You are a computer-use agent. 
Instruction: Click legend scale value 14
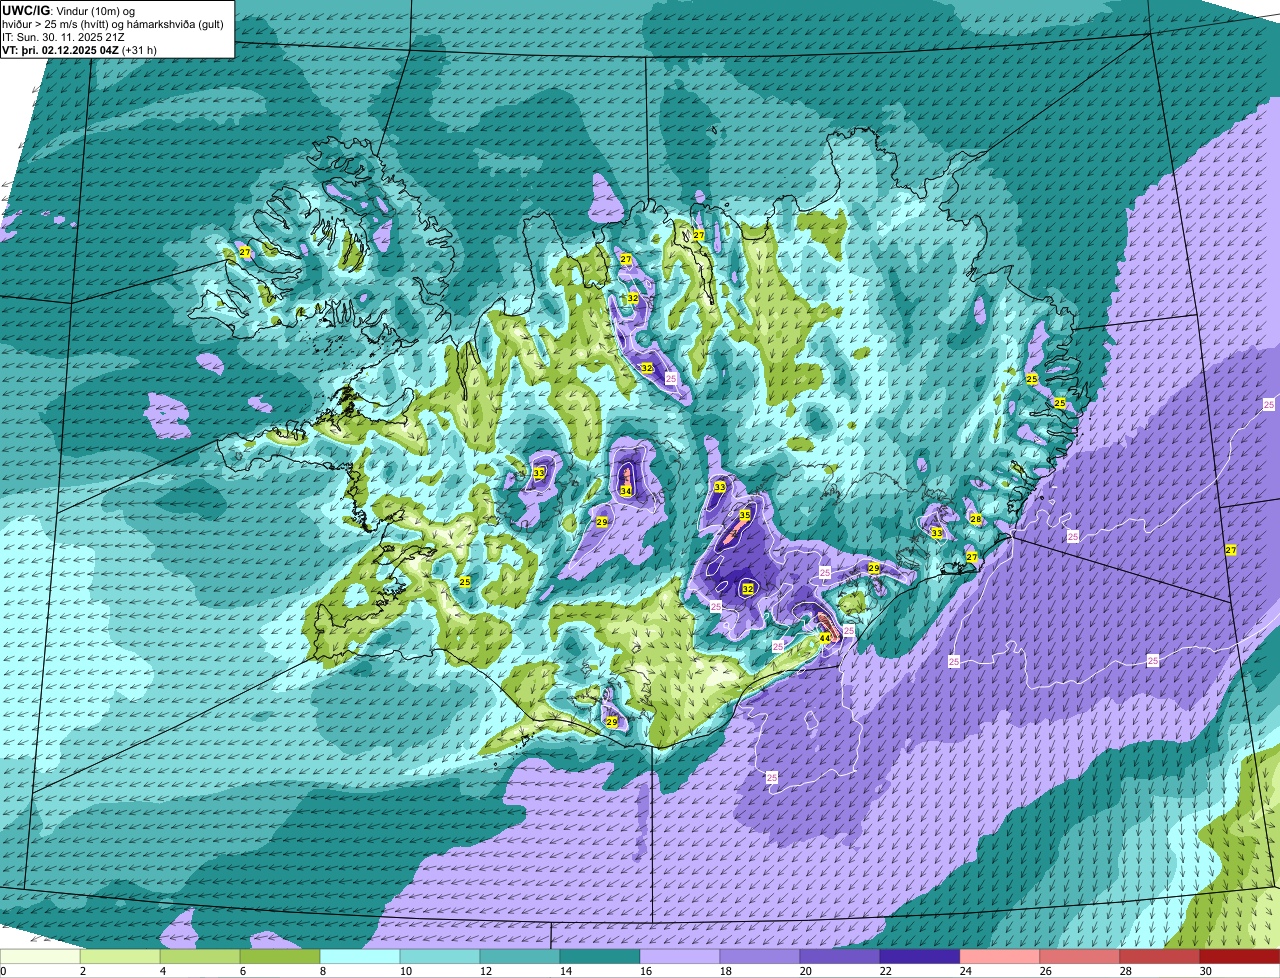(x=565, y=971)
